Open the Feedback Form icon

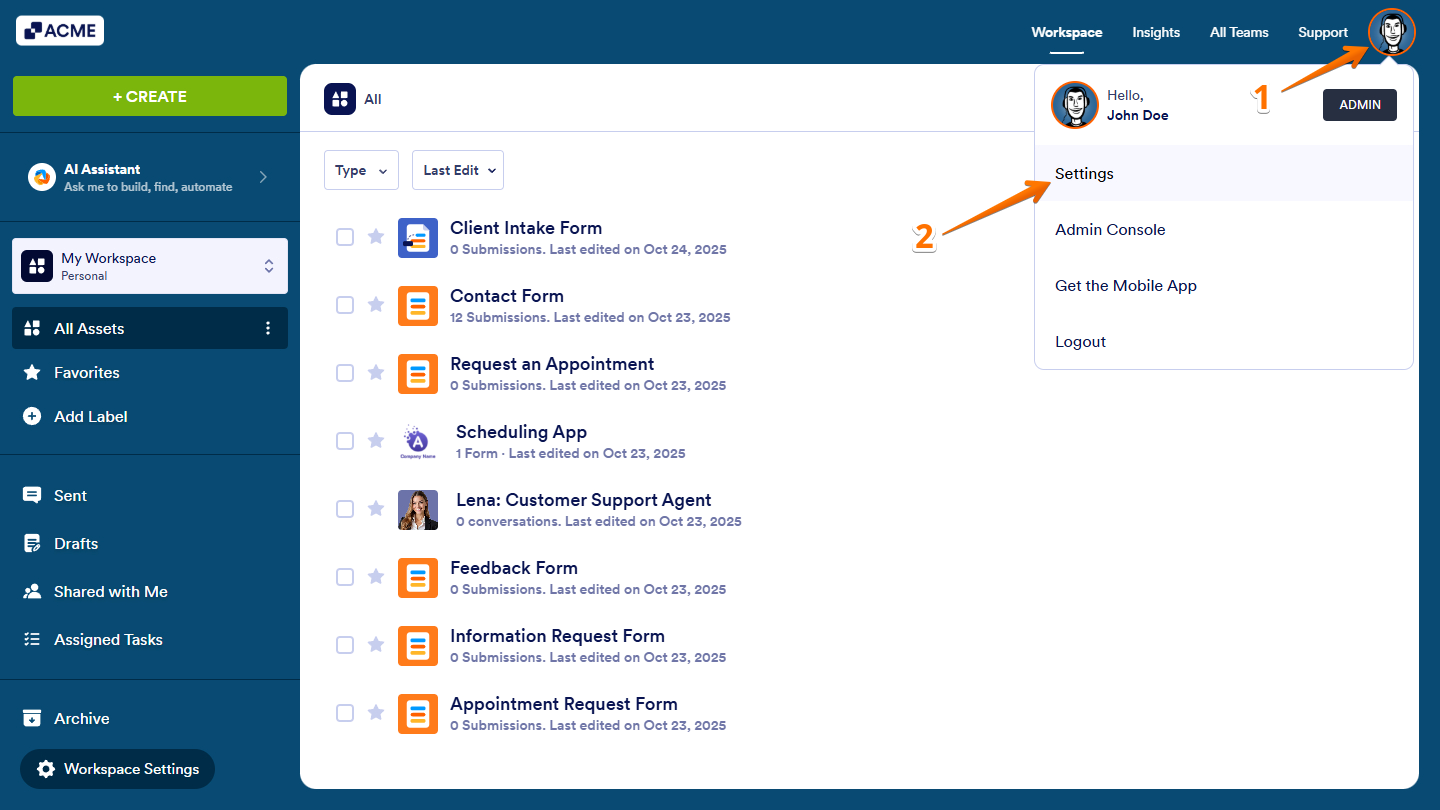(x=417, y=577)
